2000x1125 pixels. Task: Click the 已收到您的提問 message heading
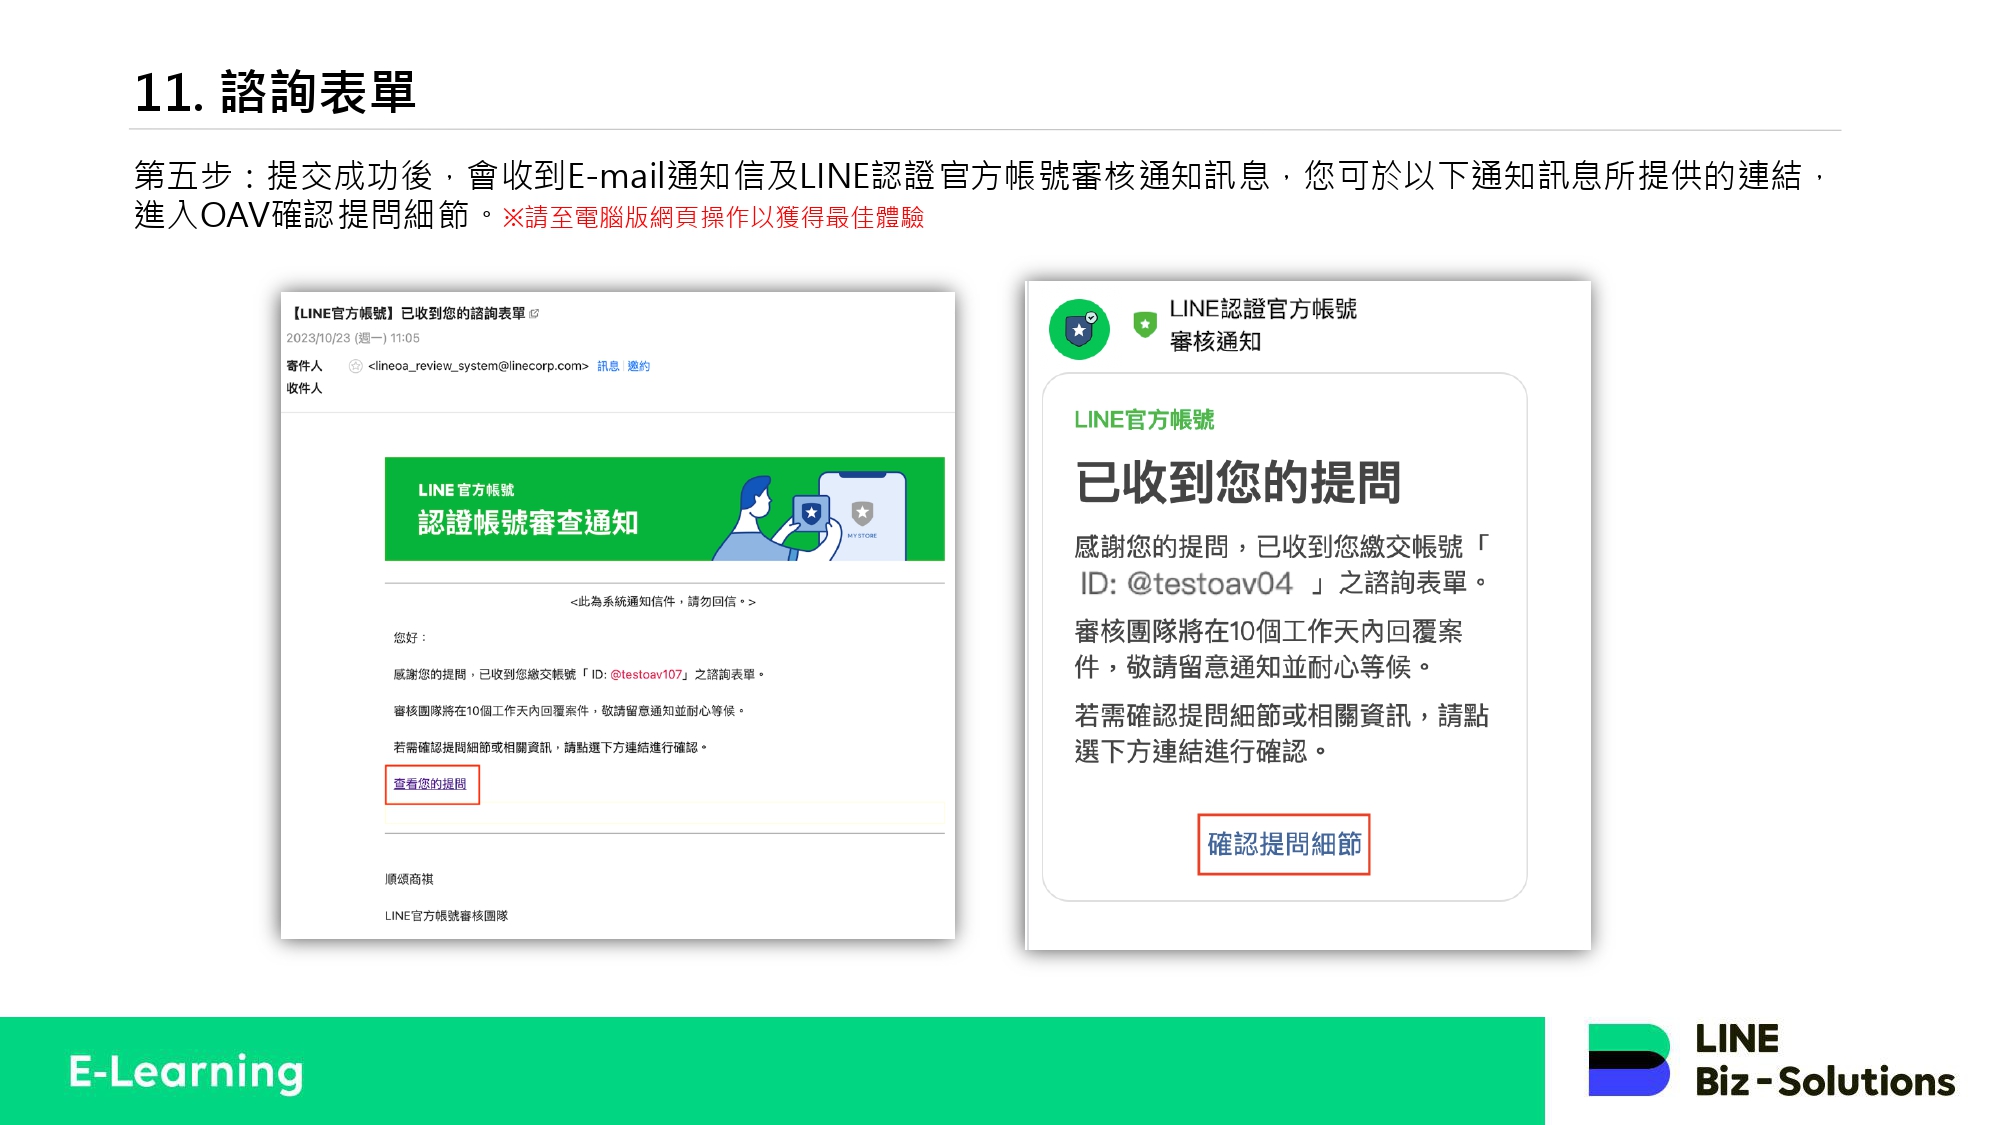(1238, 482)
